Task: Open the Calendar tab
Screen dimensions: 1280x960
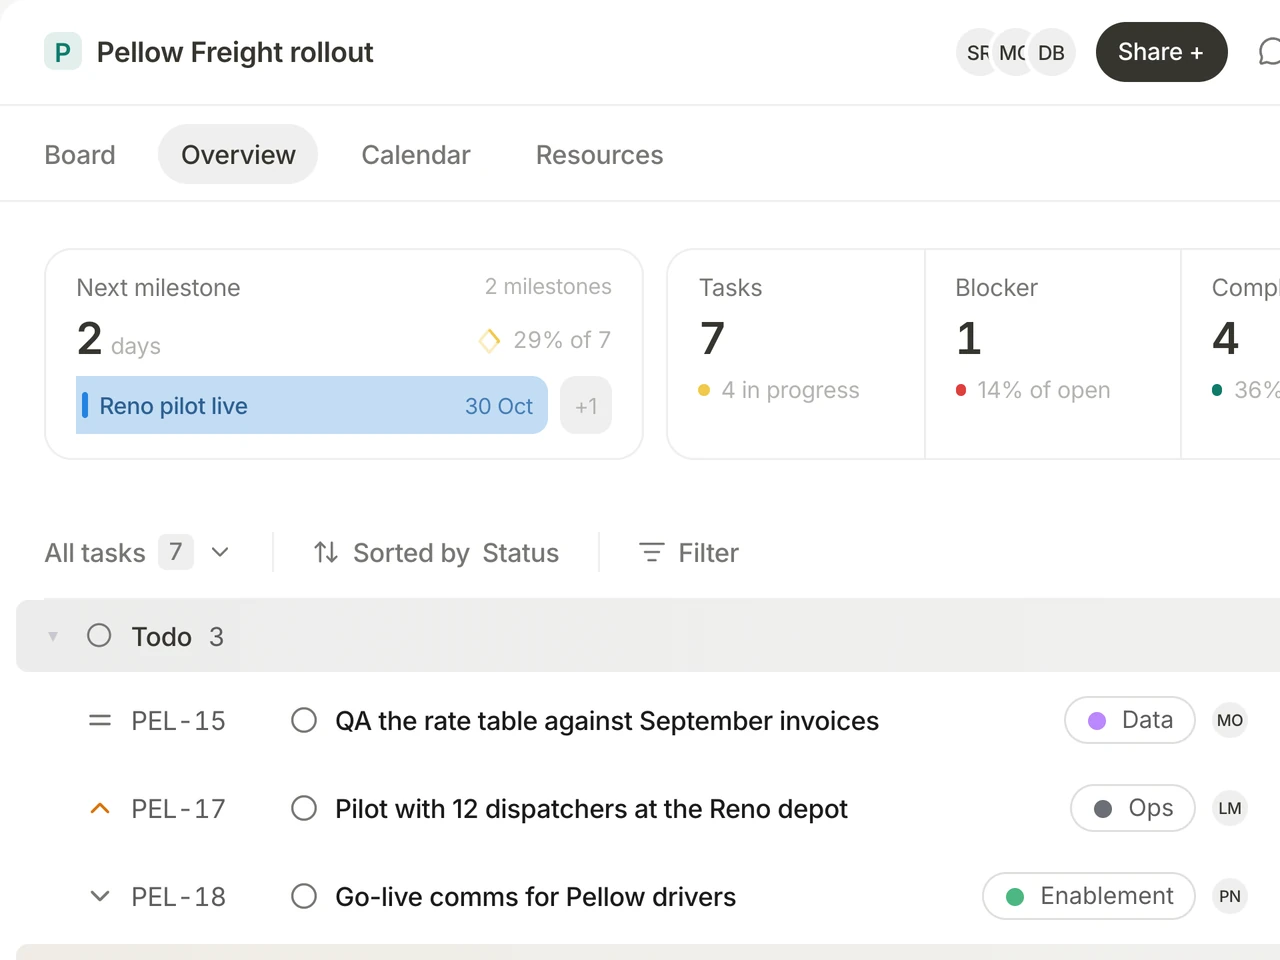Action: [x=416, y=155]
